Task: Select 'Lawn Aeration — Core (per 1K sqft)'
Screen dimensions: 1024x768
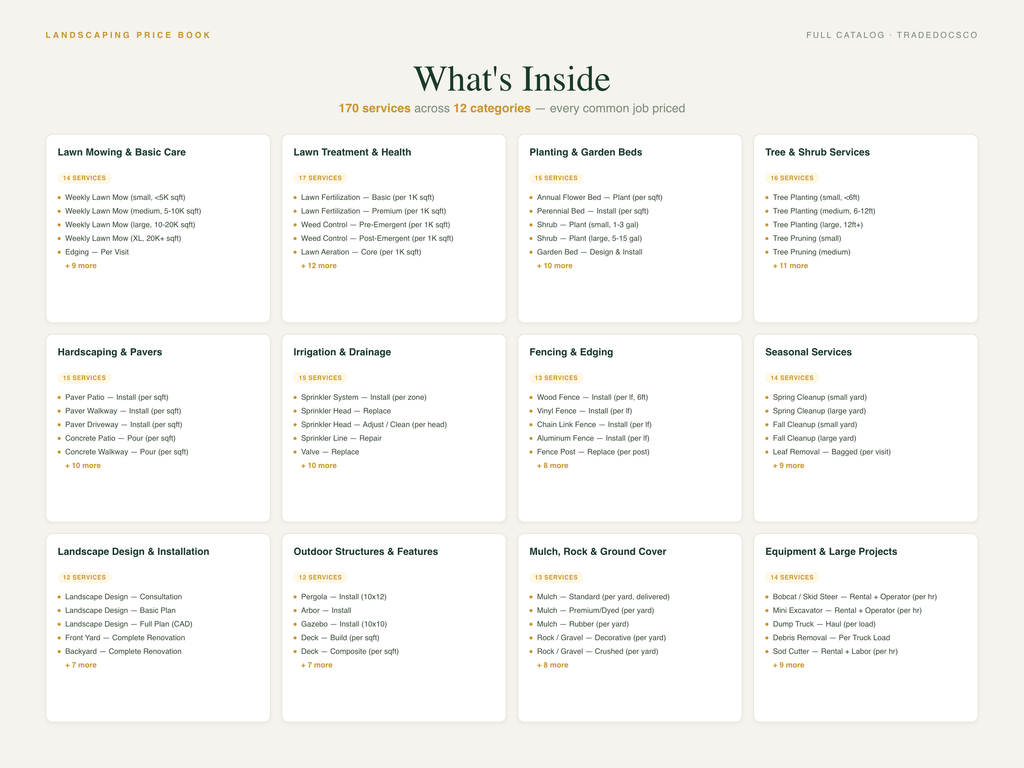Action: coord(360,252)
